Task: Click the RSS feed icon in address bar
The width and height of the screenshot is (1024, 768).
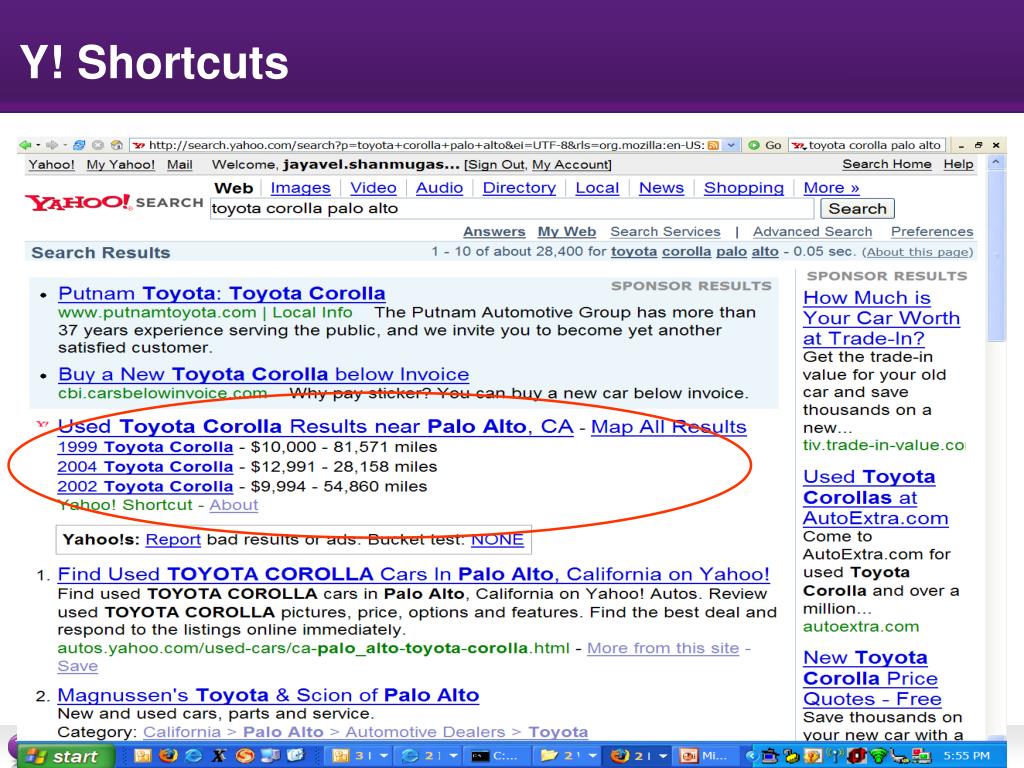Action: coord(714,145)
